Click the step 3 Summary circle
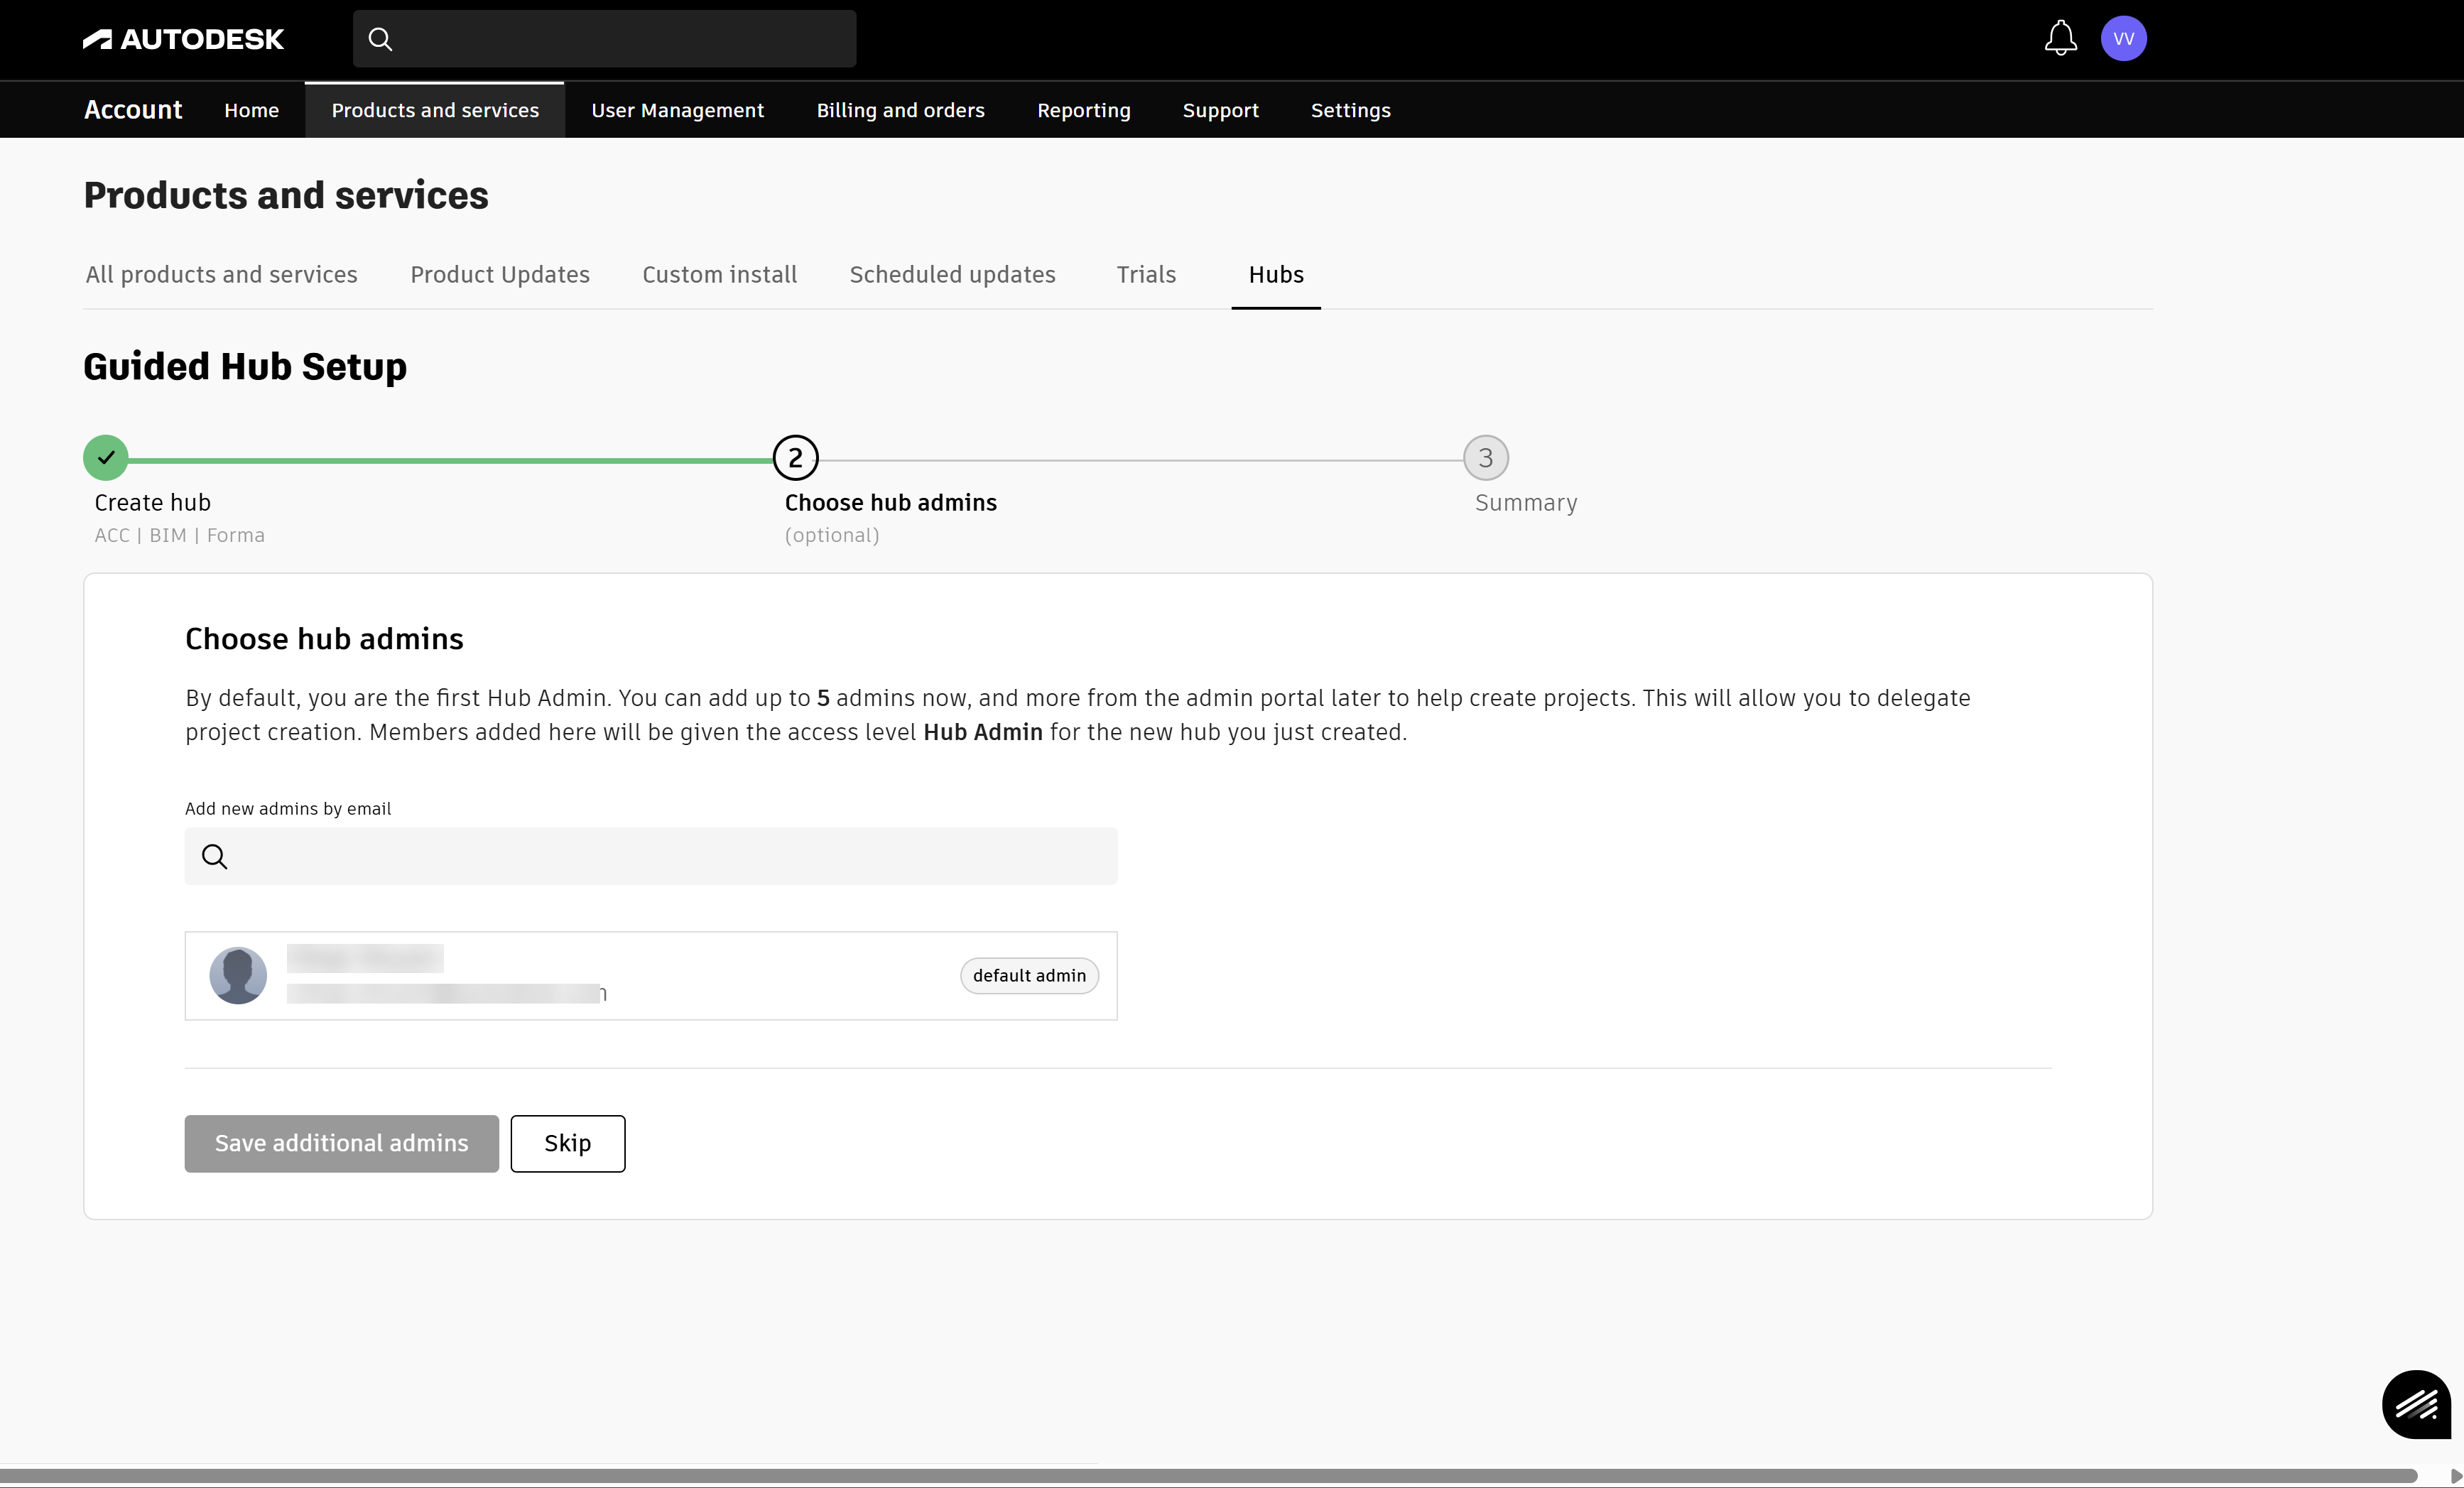Viewport: 2464px width, 1488px height. [1485, 457]
